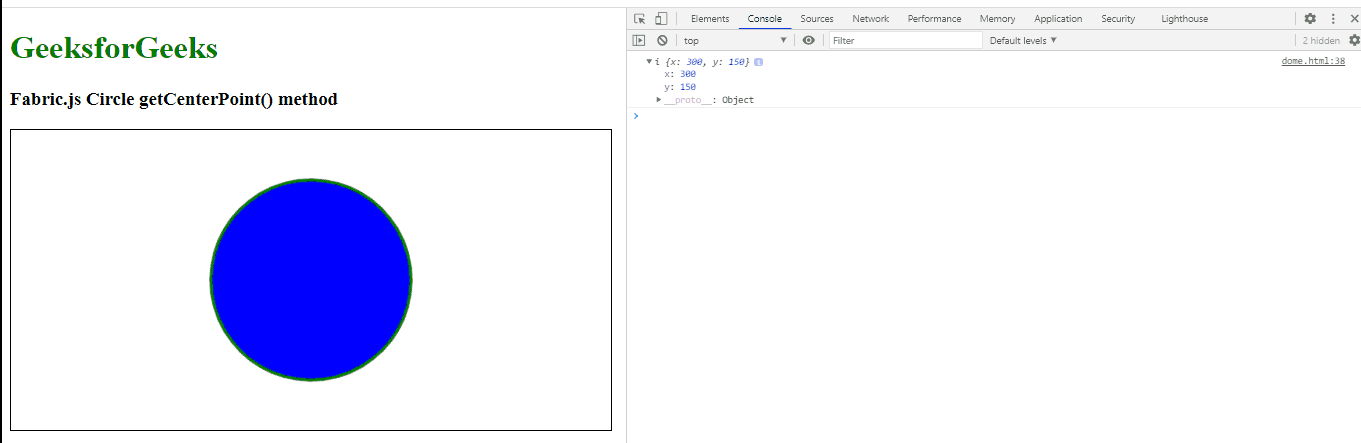Open the dome.html:38 source link
This screenshot has height=443, width=1361.
[1313, 61]
